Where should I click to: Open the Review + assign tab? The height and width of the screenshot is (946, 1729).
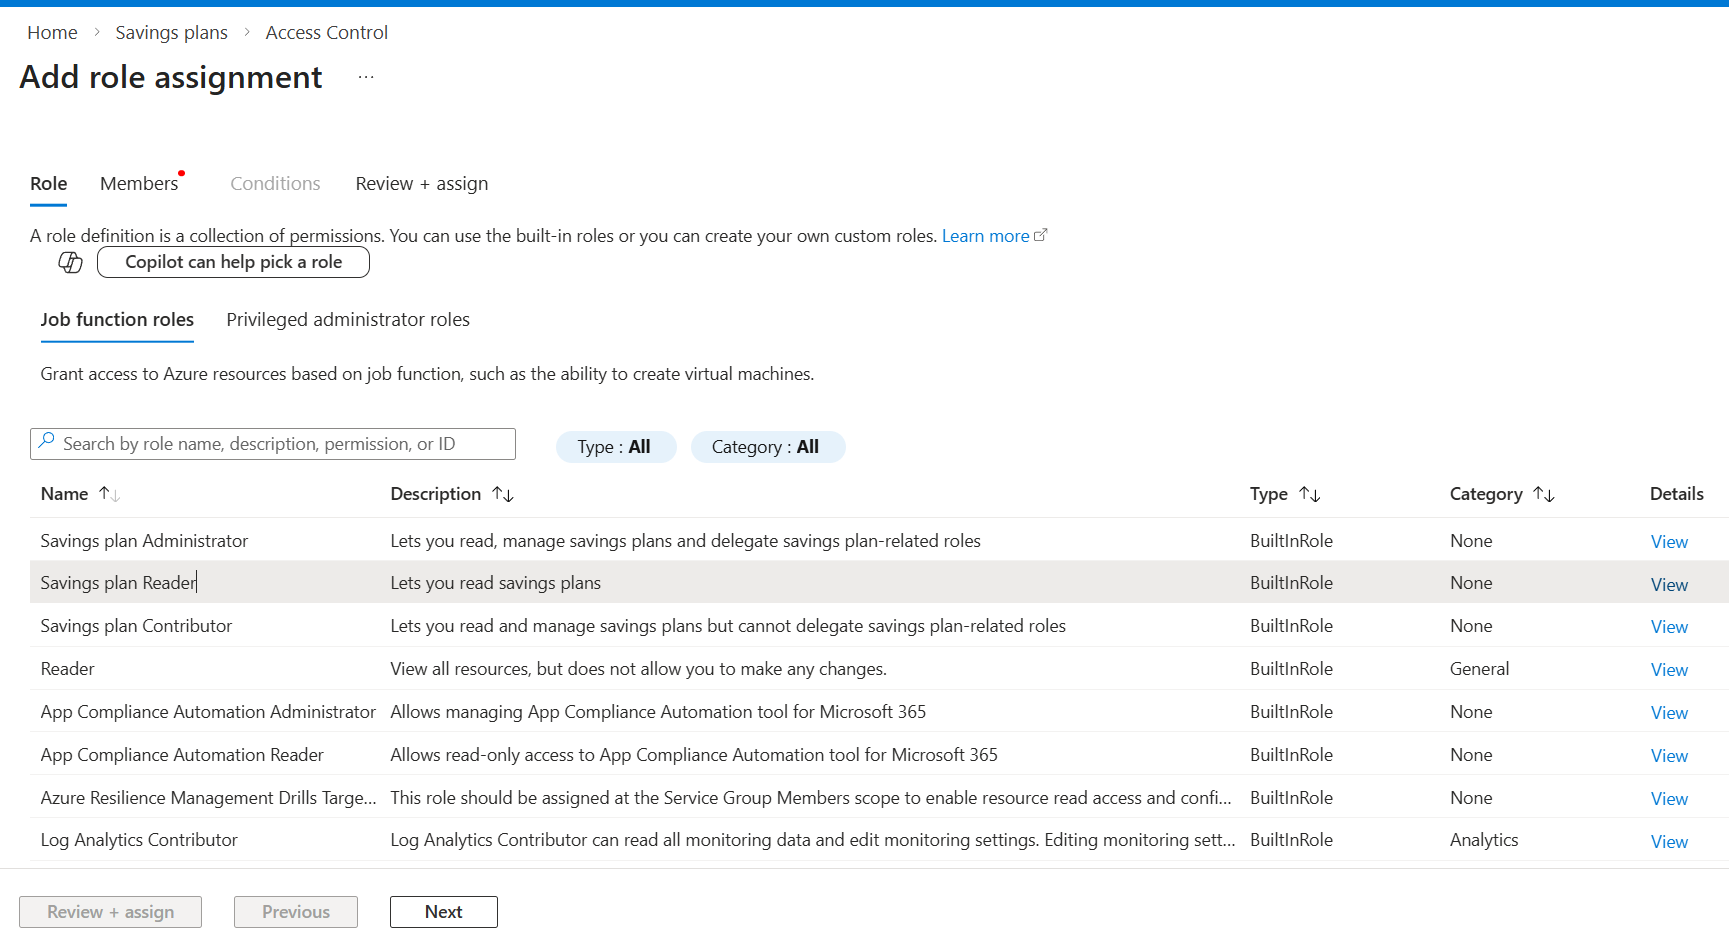[421, 184]
